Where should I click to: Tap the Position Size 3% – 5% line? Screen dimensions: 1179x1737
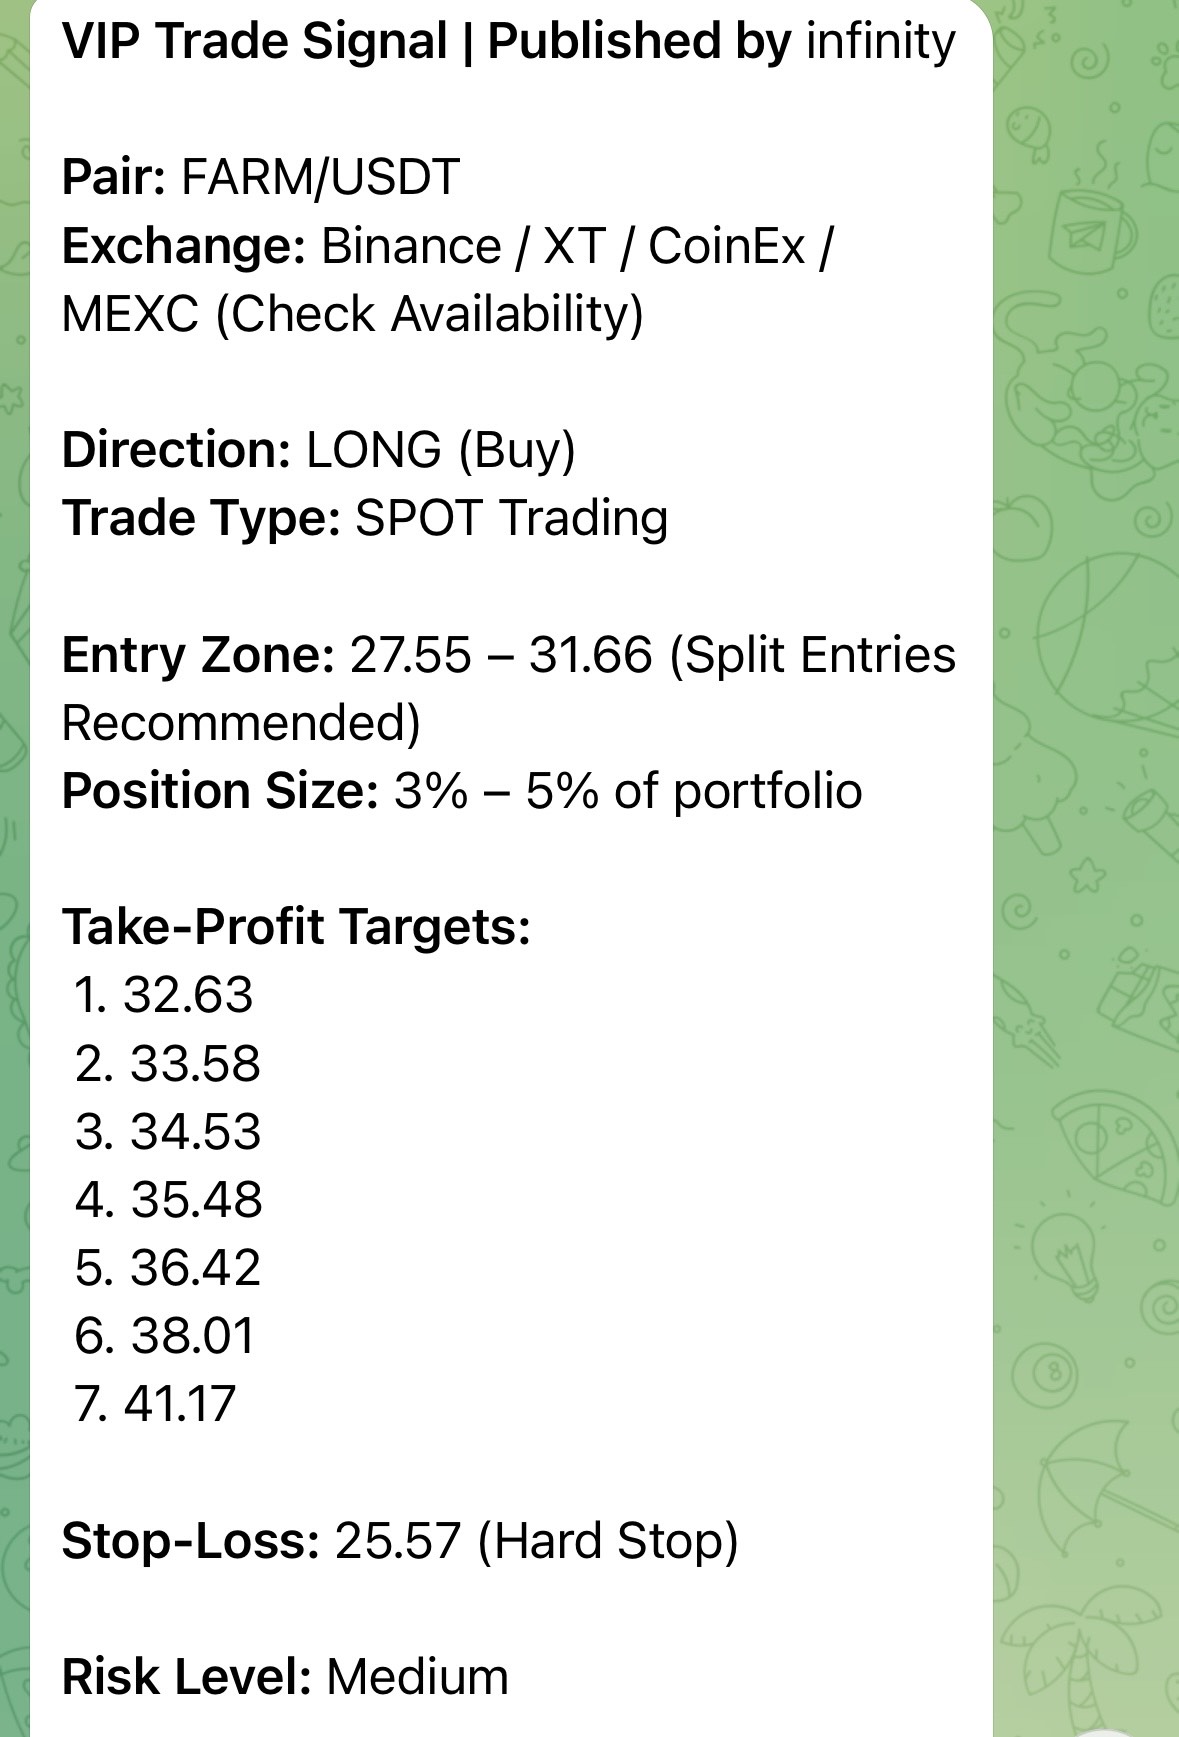click(x=461, y=791)
